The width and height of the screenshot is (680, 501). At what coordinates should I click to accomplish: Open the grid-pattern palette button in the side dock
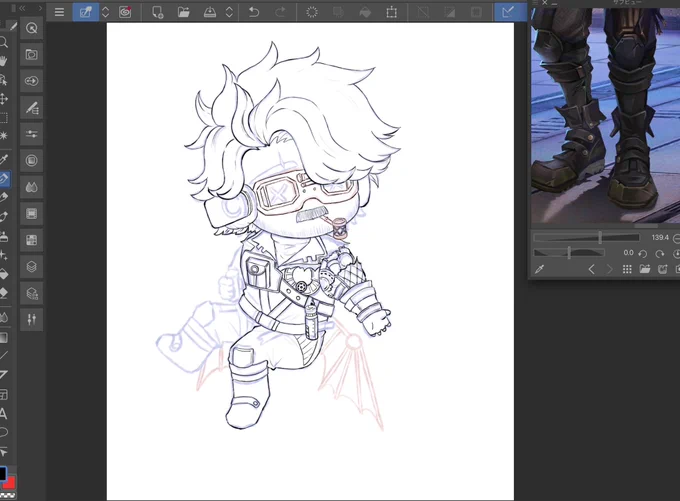31,240
